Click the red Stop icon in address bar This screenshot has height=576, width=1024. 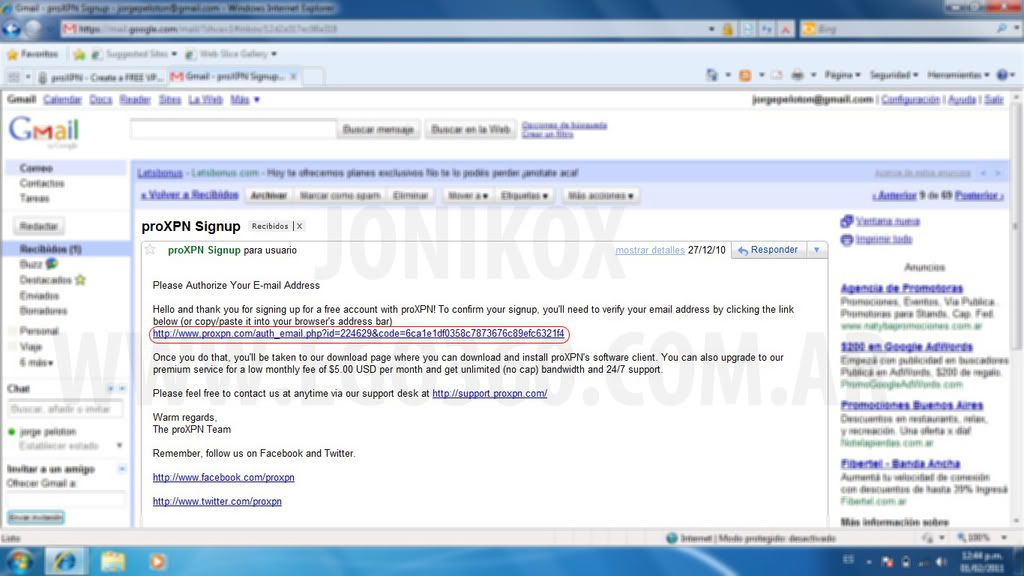coord(786,29)
